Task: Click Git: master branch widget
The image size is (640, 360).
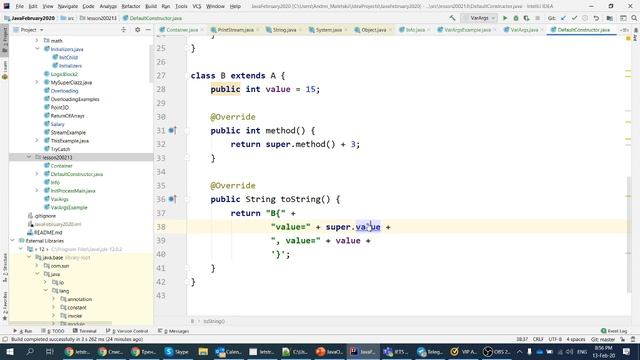Action: [602, 339]
